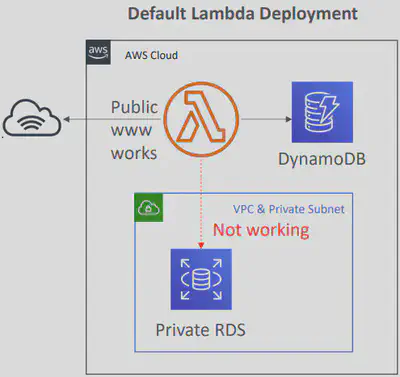
Task: Click the arrowhead pointing to internet cloud
Action: point(66,119)
